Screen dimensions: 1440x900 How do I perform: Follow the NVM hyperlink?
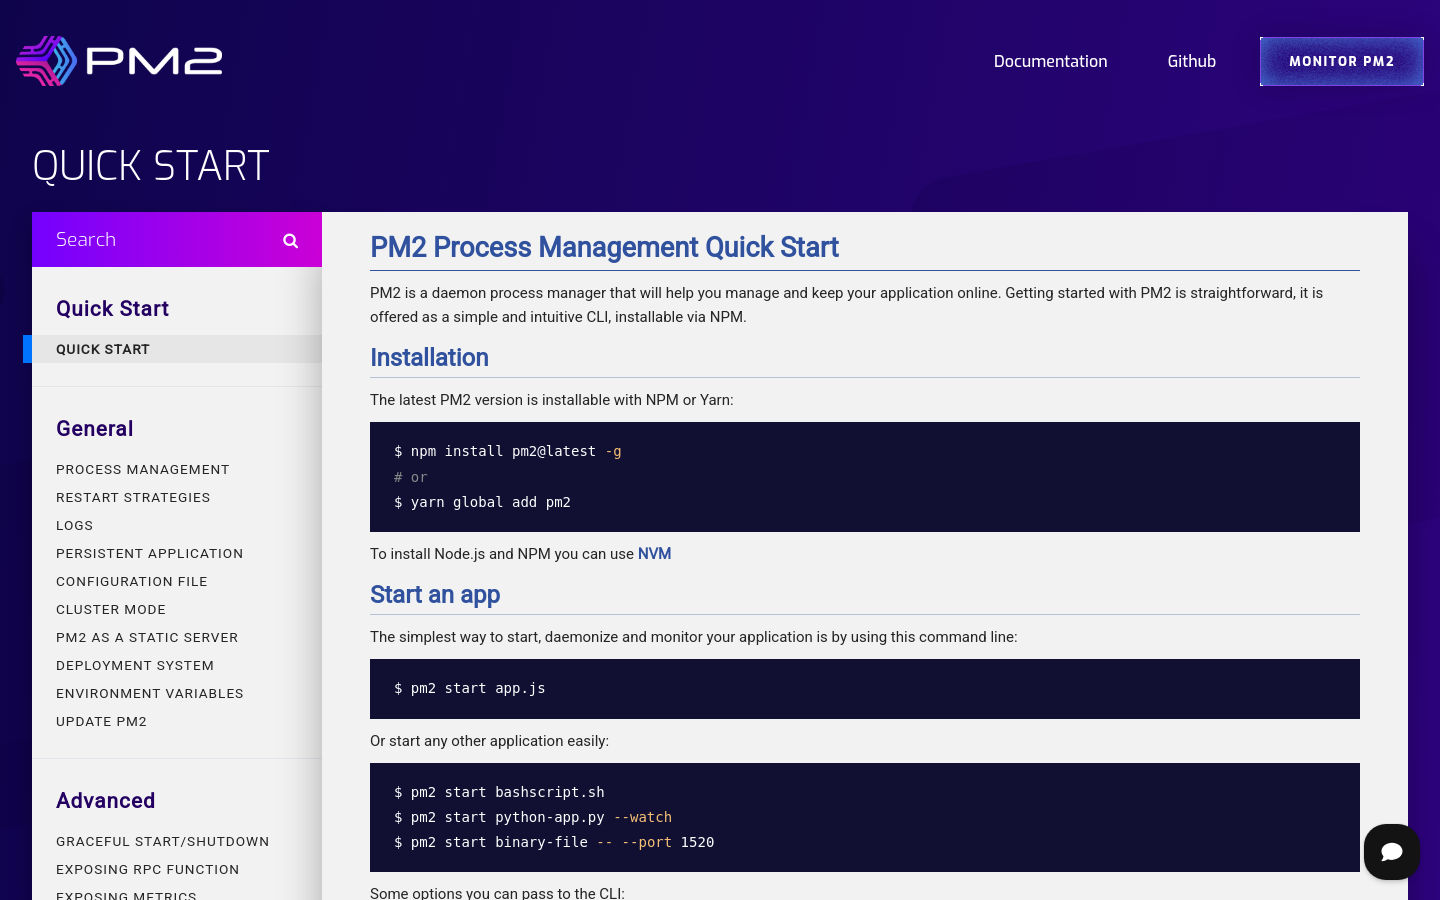[654, 554]
